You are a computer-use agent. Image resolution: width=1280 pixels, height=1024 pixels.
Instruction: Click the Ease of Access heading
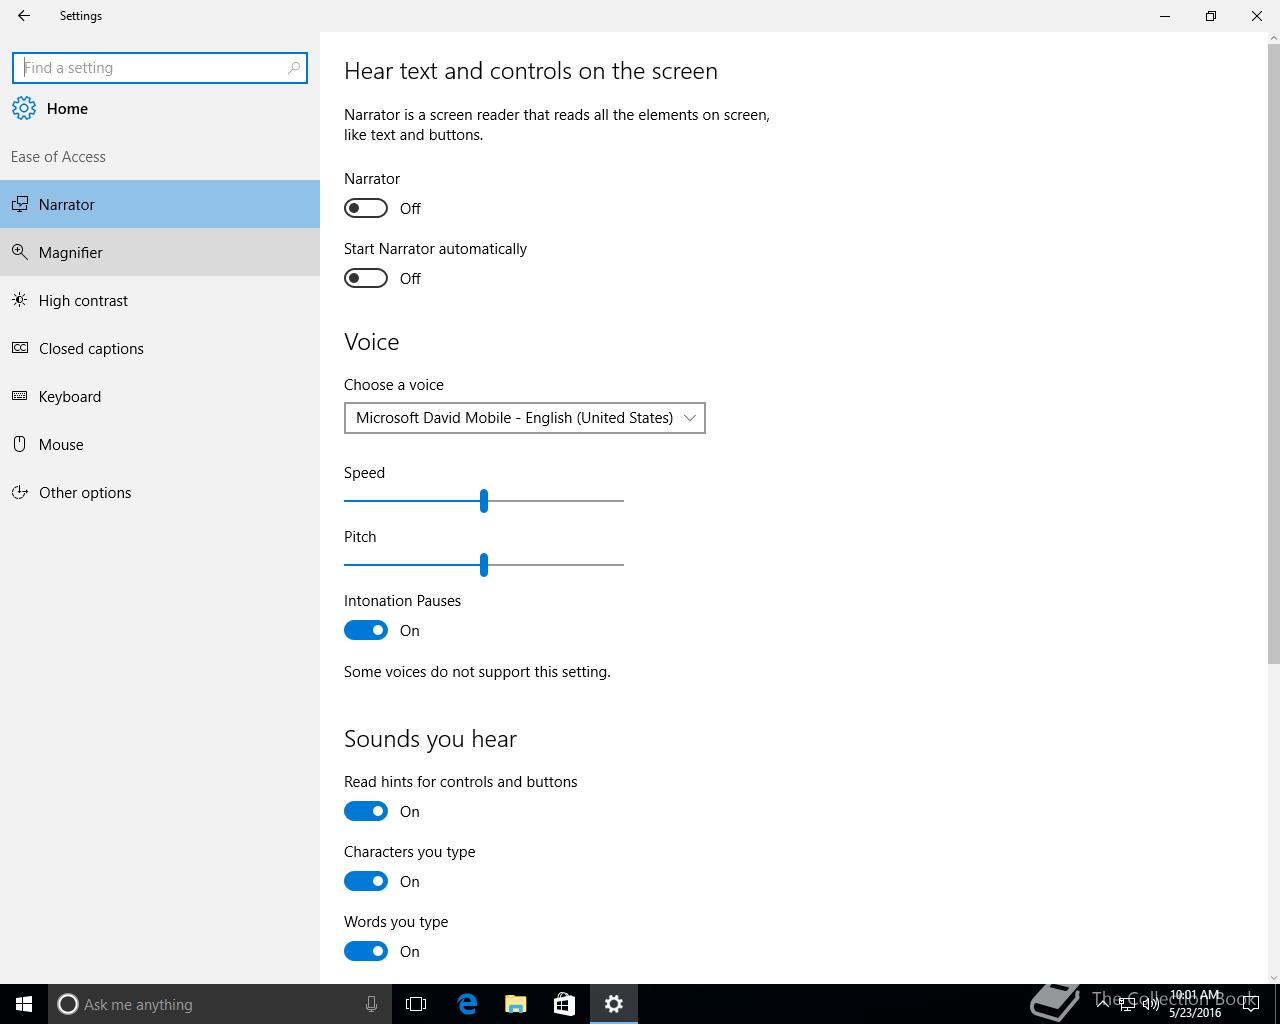tap(58, 156)
